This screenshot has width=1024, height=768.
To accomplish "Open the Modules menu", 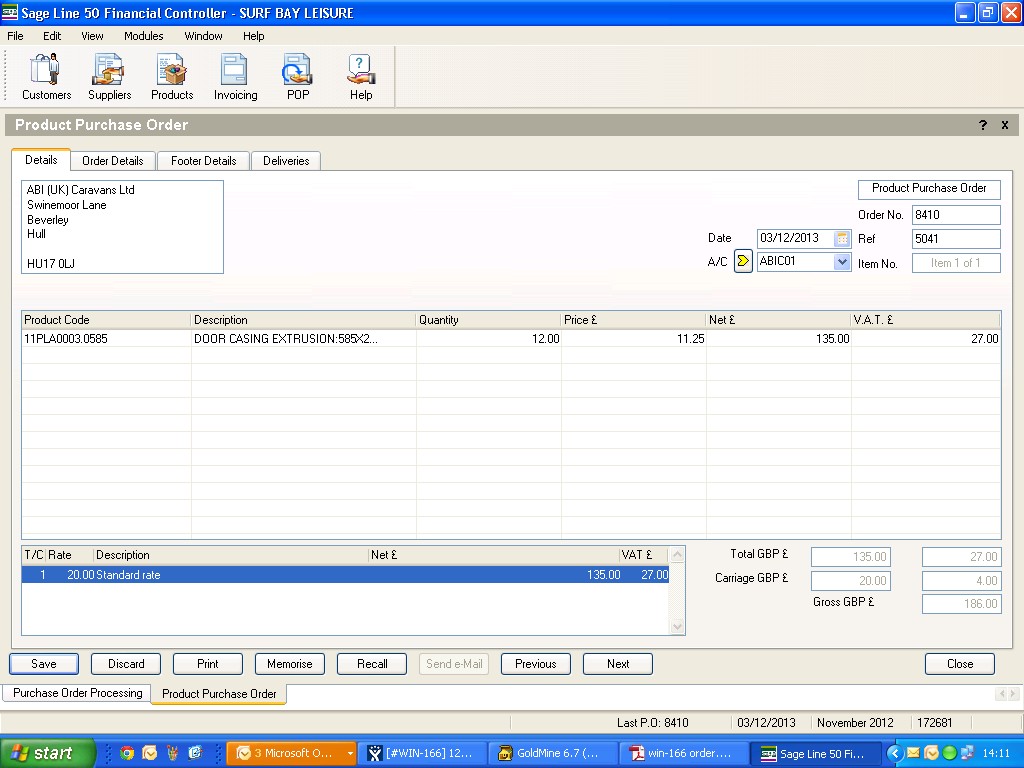I will point(144,36).
